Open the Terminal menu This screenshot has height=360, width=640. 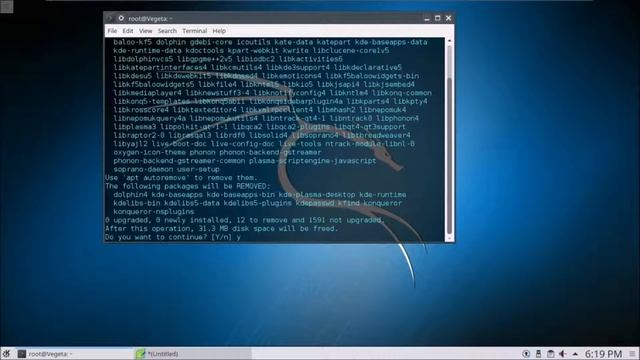(195, 31)
